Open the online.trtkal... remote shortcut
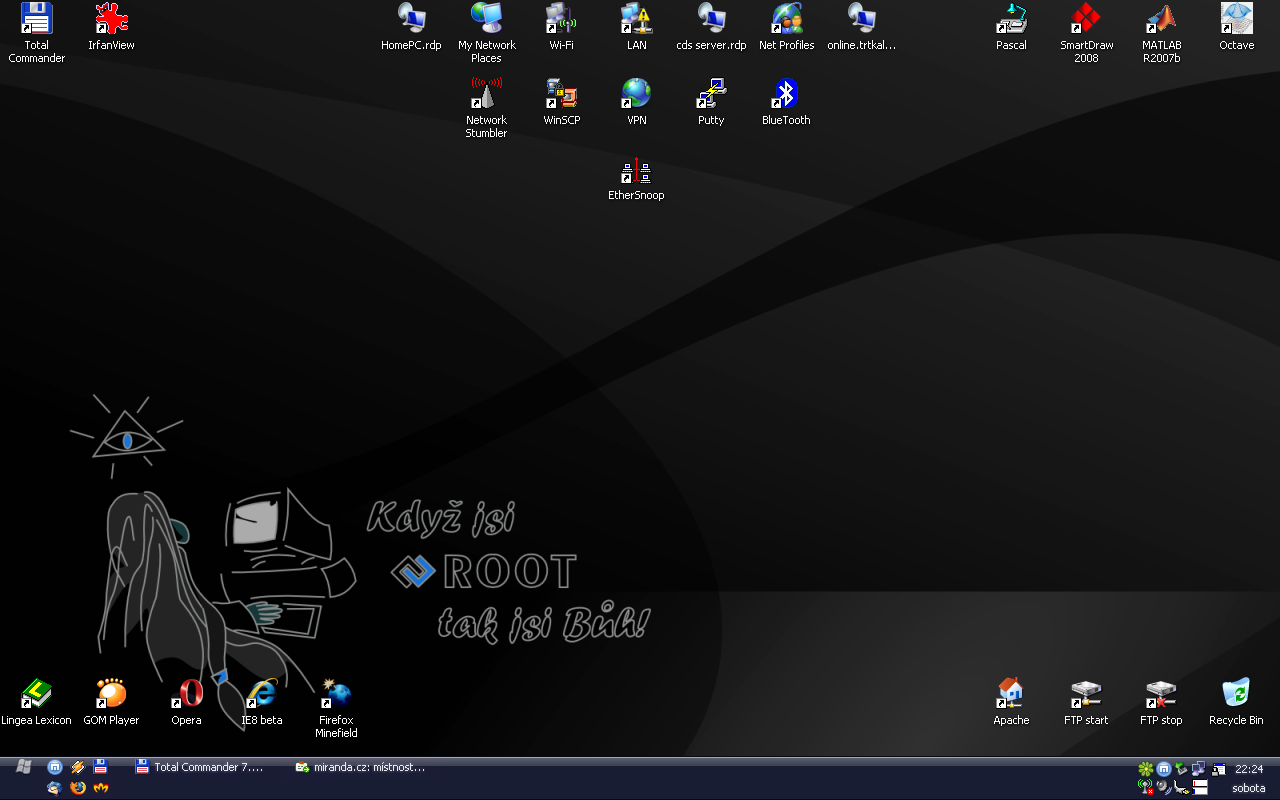 point(861,27)
